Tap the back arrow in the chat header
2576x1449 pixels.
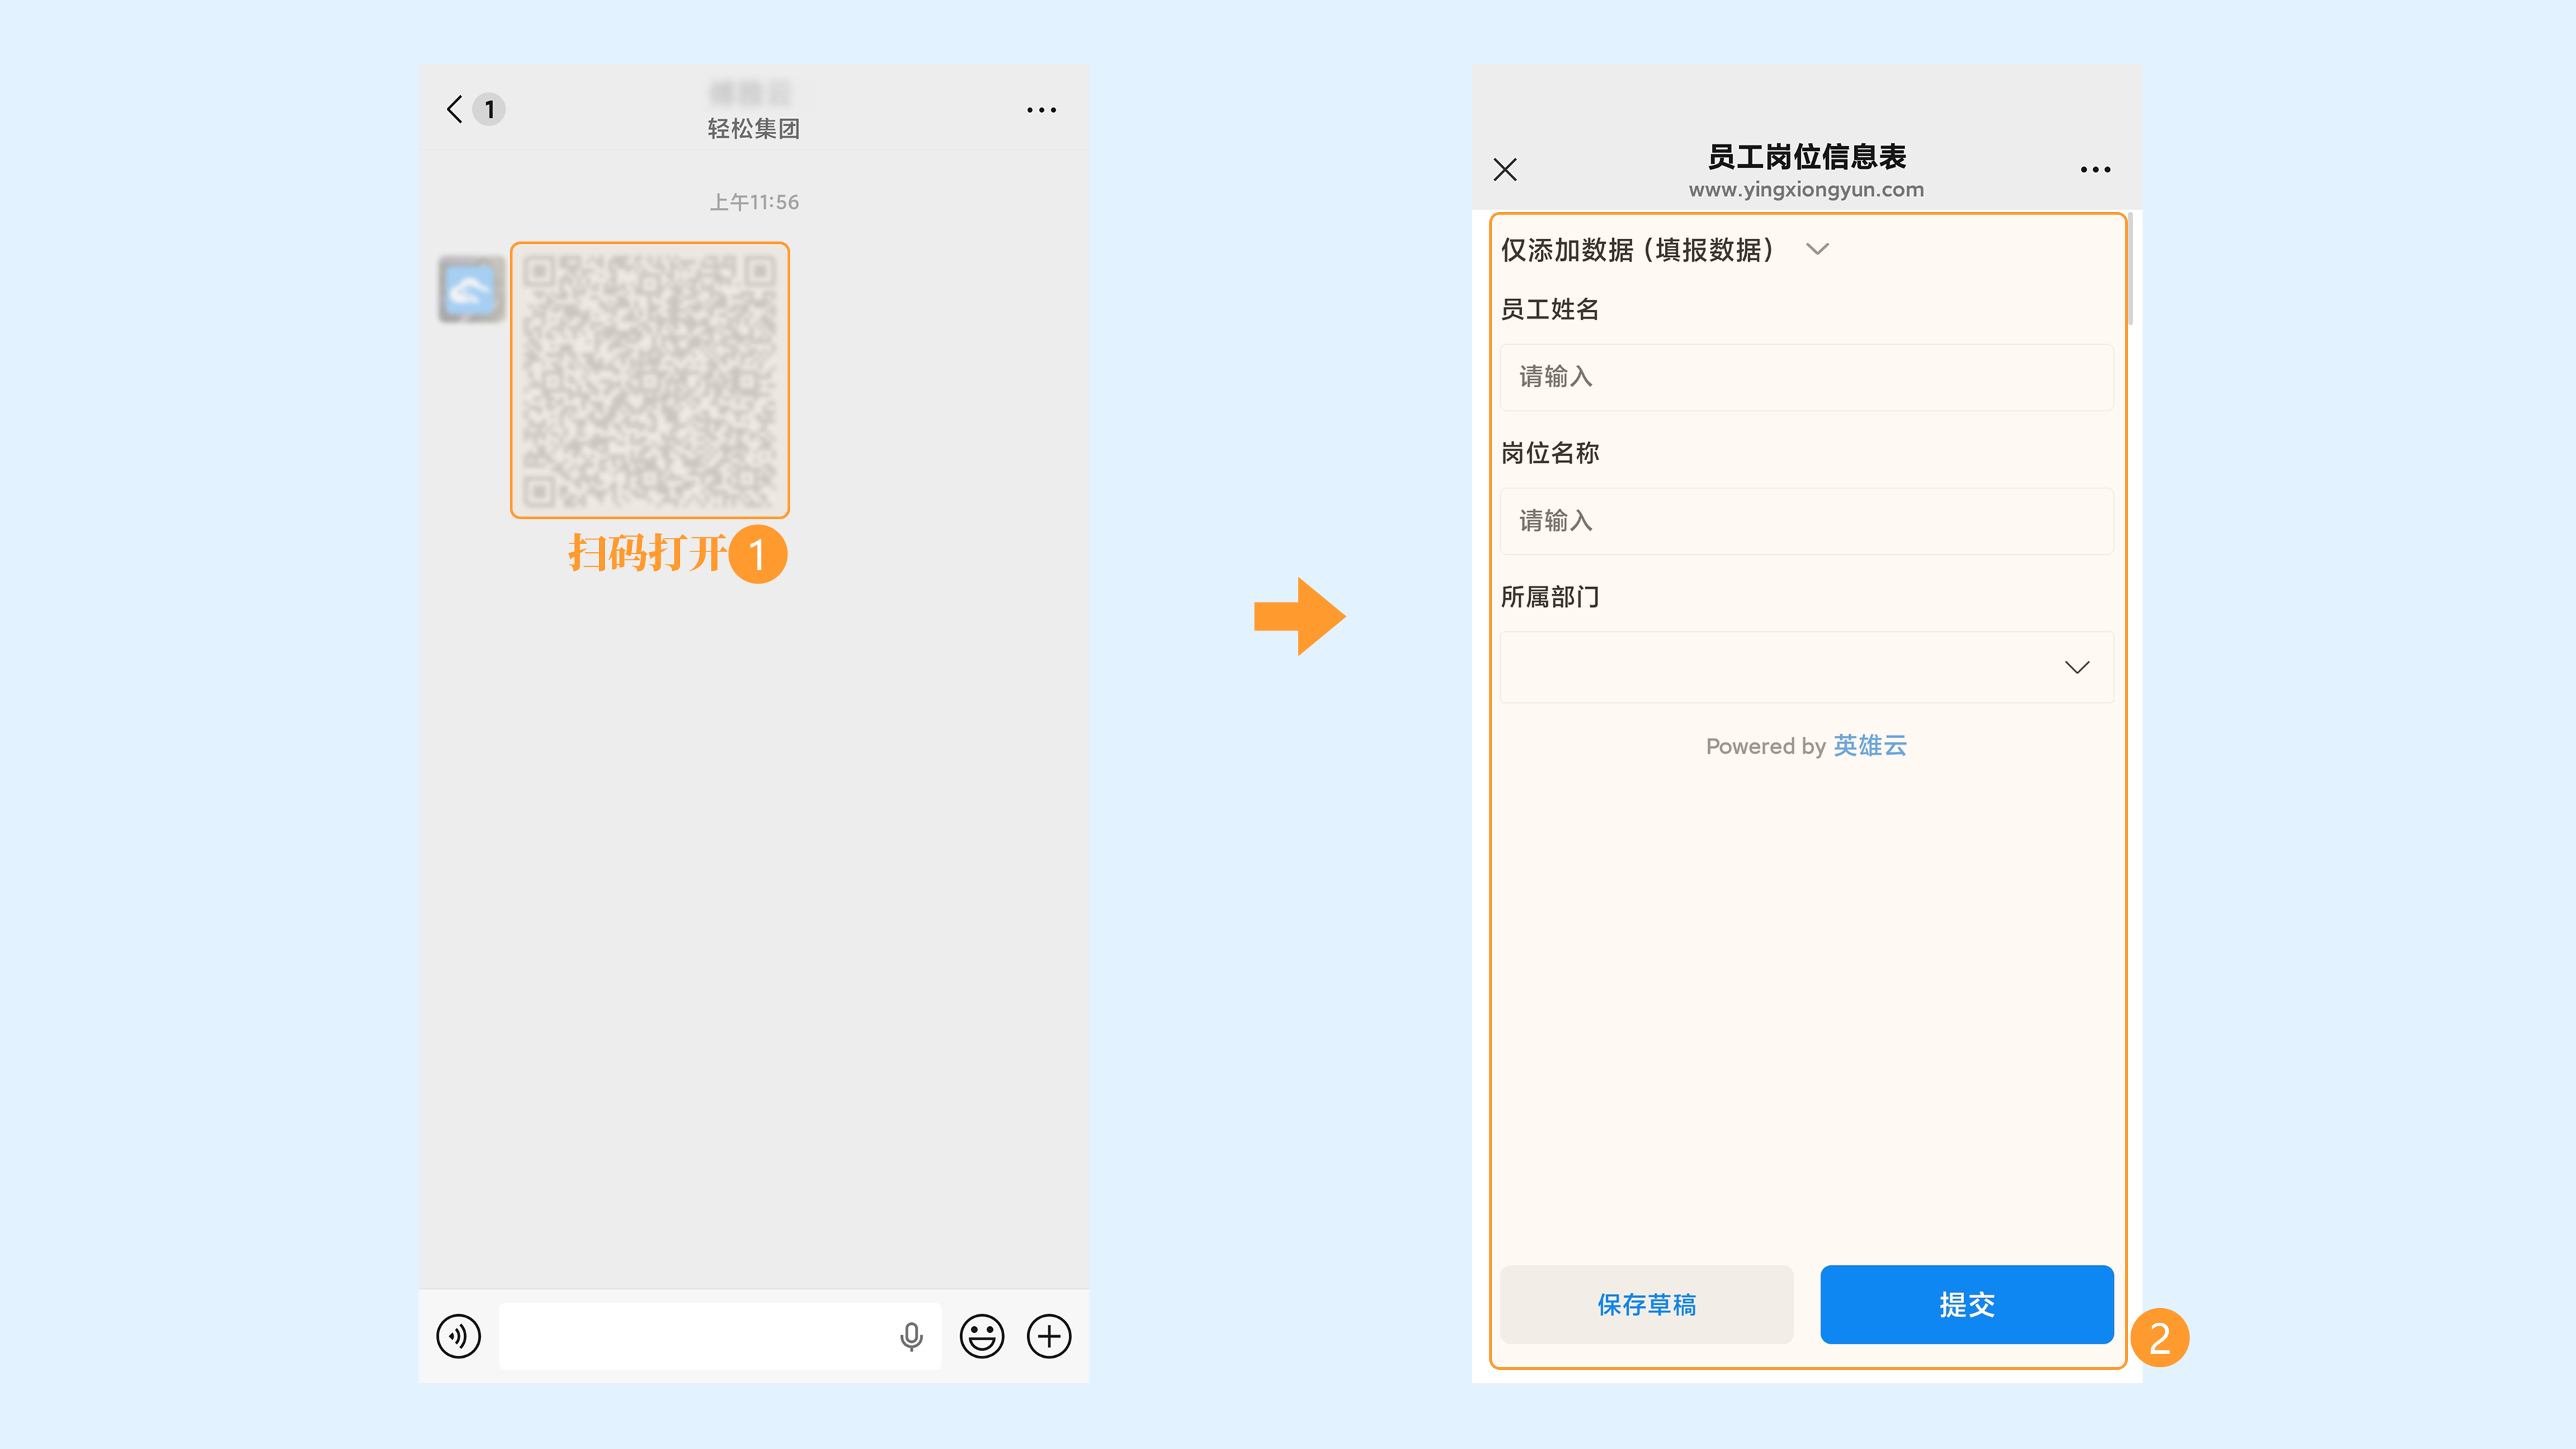click(x=455, y=109)
